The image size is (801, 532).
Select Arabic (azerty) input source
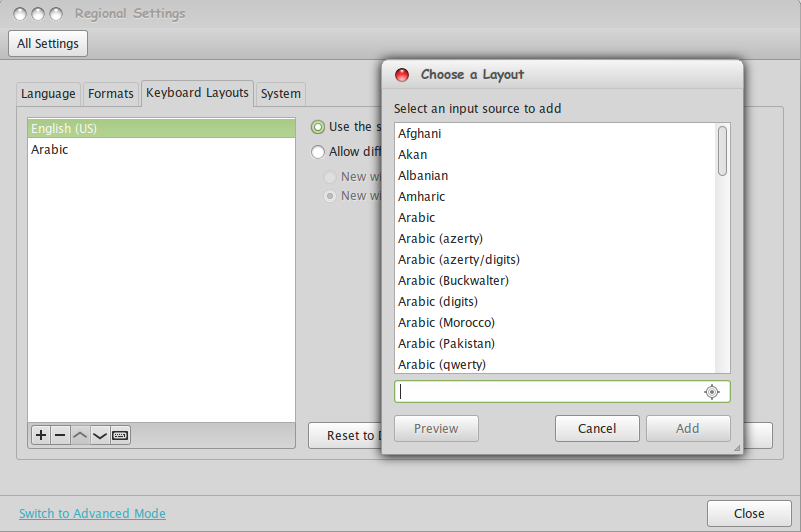555,239
